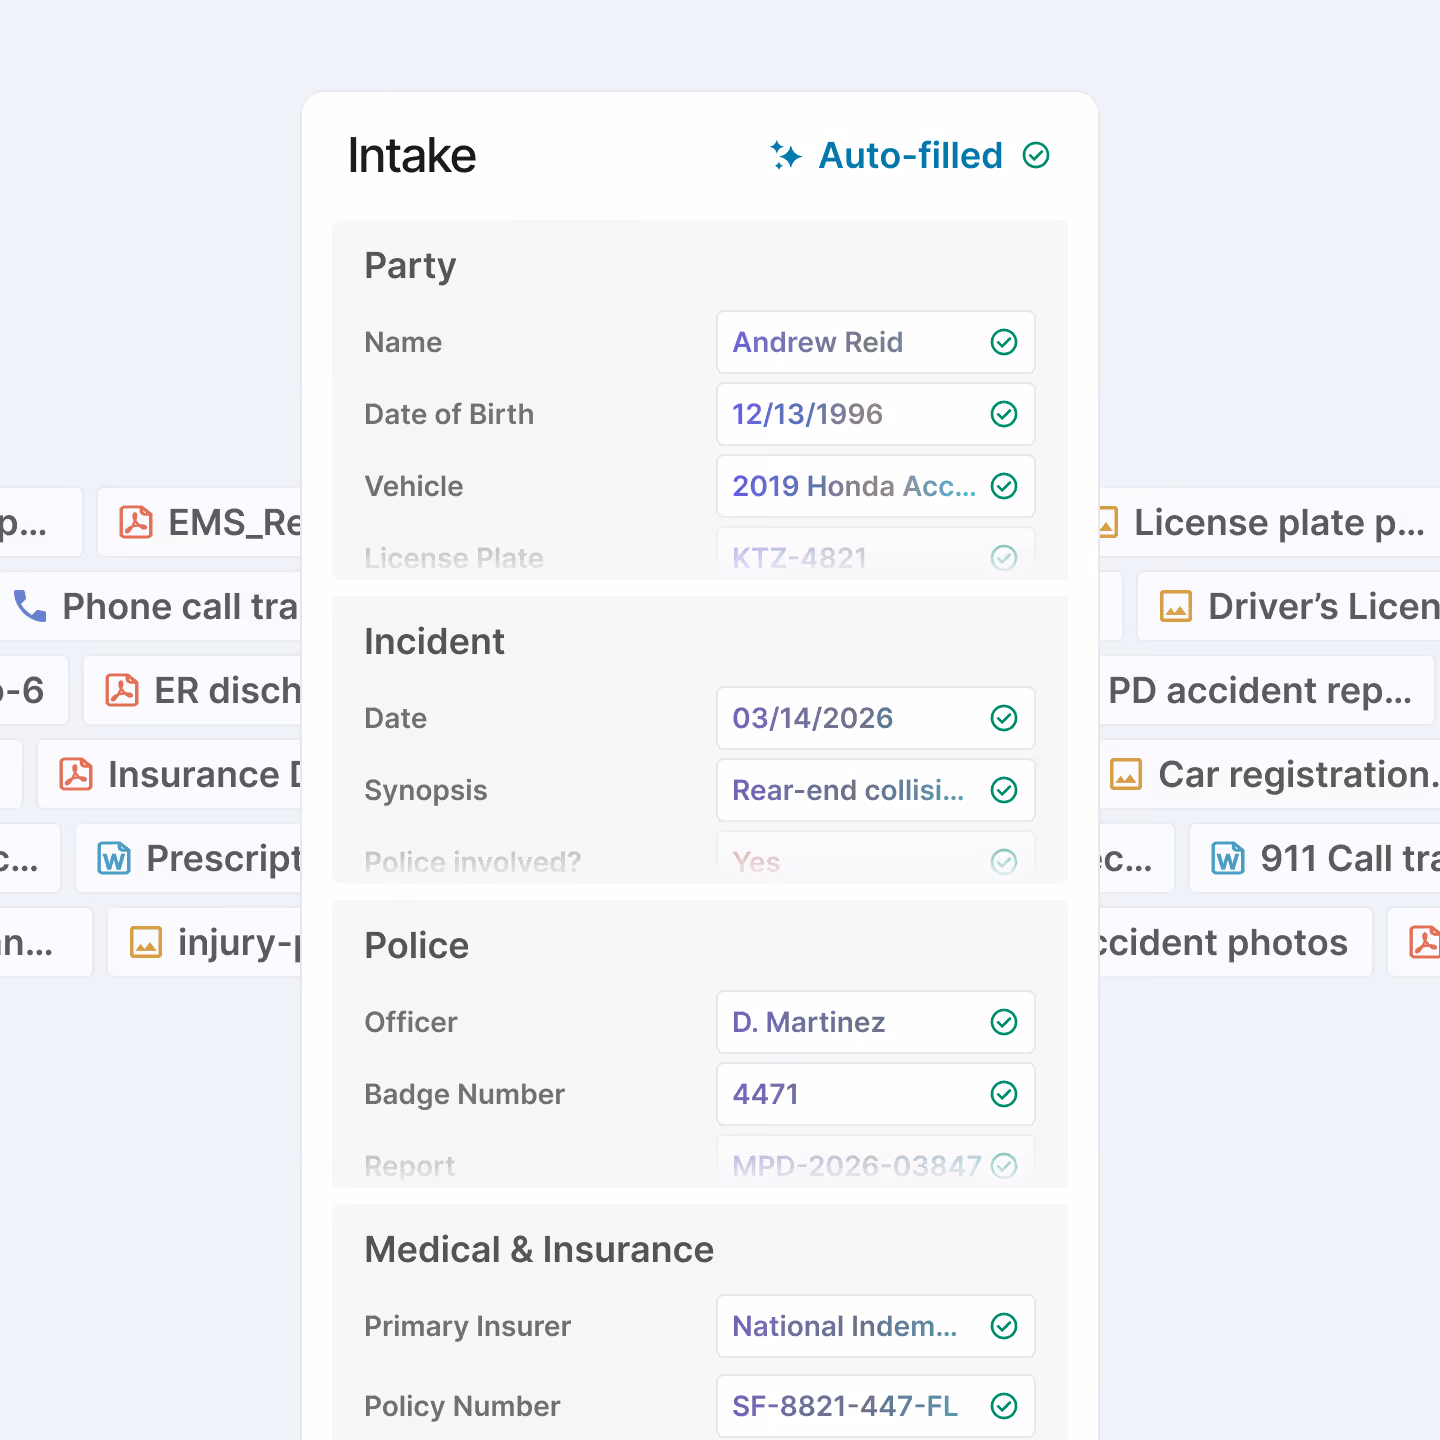This screenshot has width=1440, height=1440.
Task: Open the 911 Call transcript chip
Action: (x=1315, y=858)
